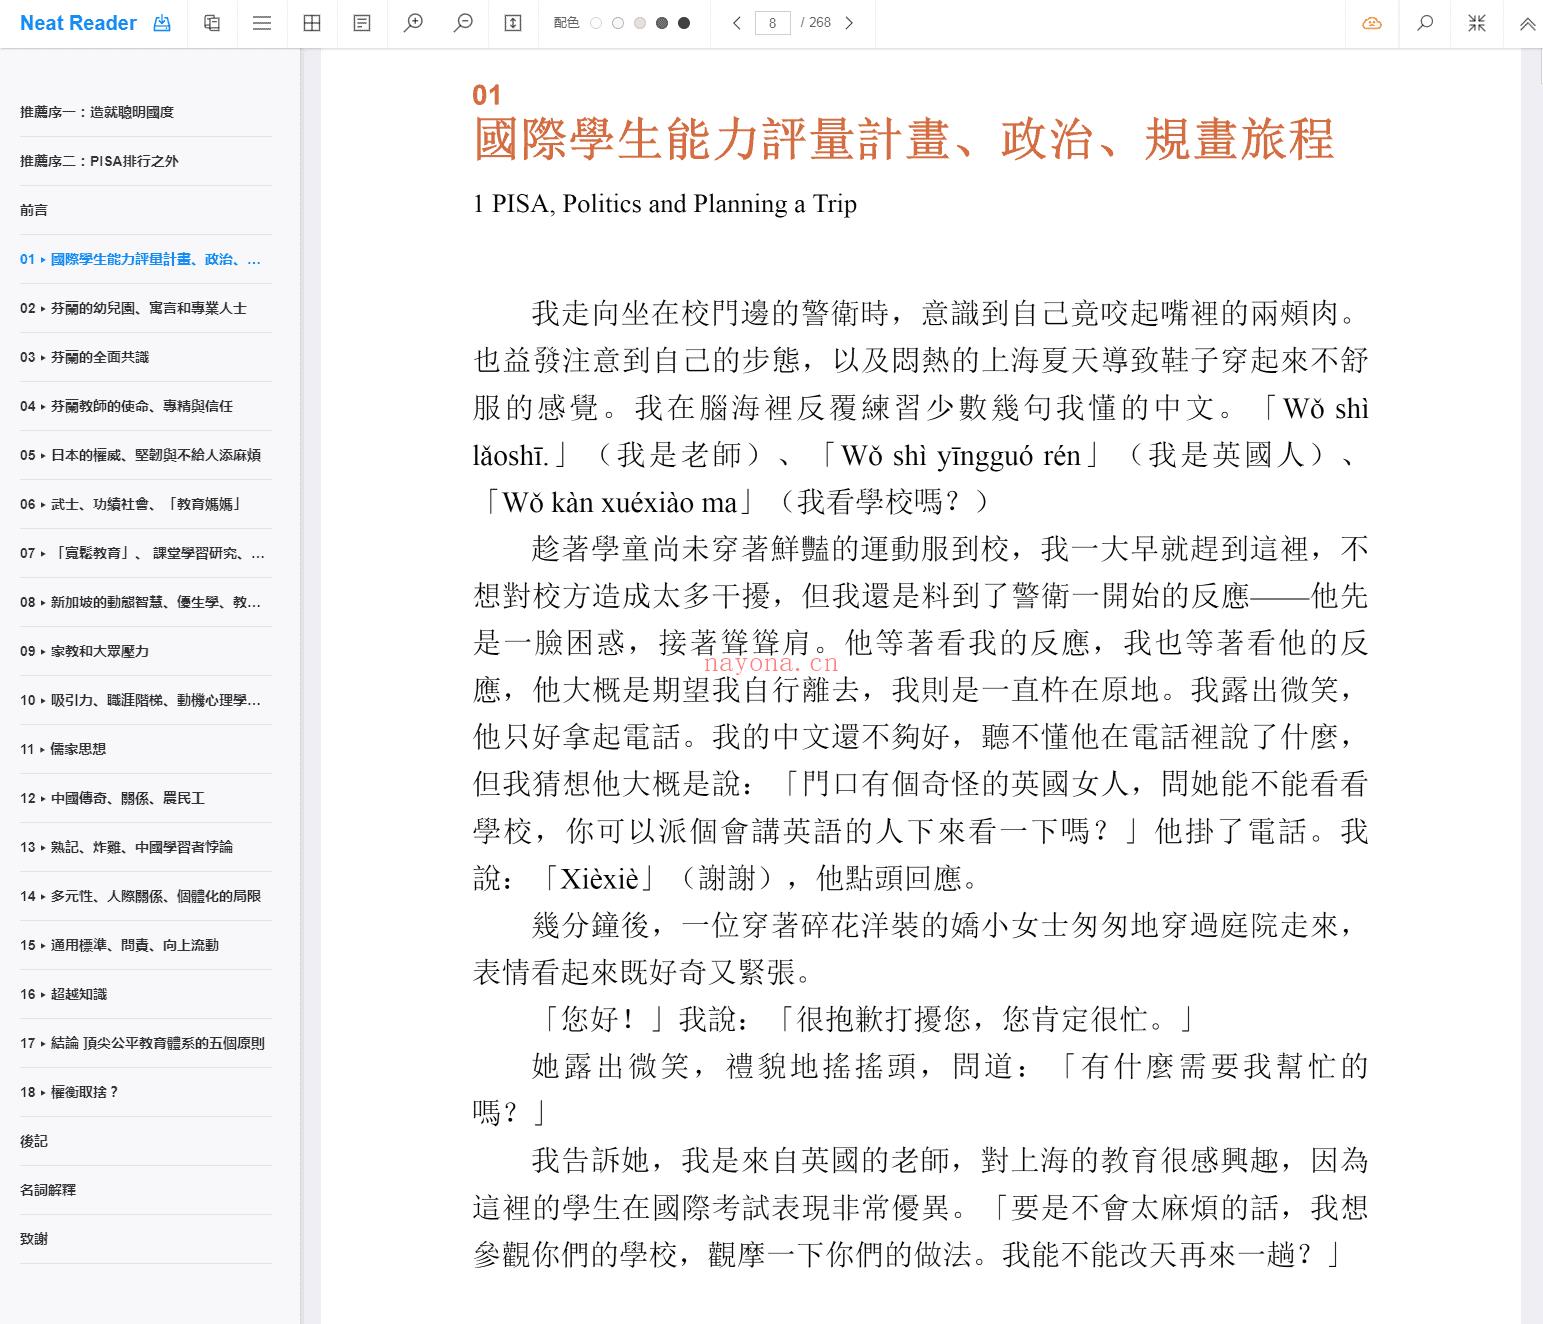Click the orange cloud sync icon
The width and height of the screenshot is (1543, 1324).
pyautogui.click(x=1372, y=23)
